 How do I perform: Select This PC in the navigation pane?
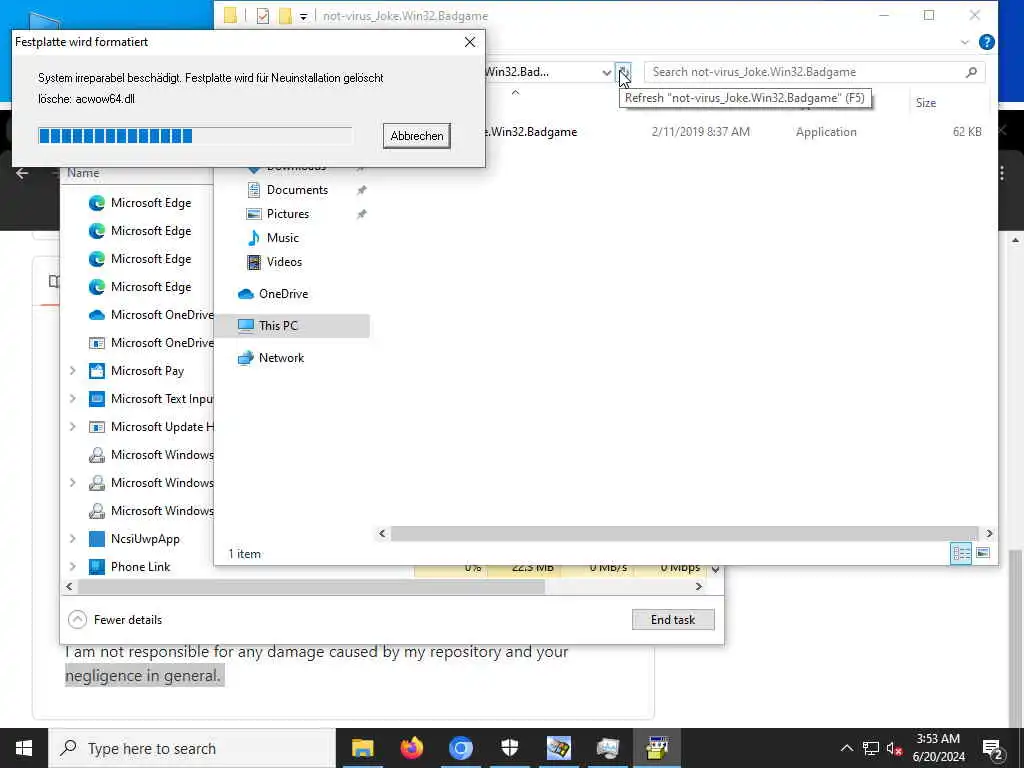coord(278,326)
